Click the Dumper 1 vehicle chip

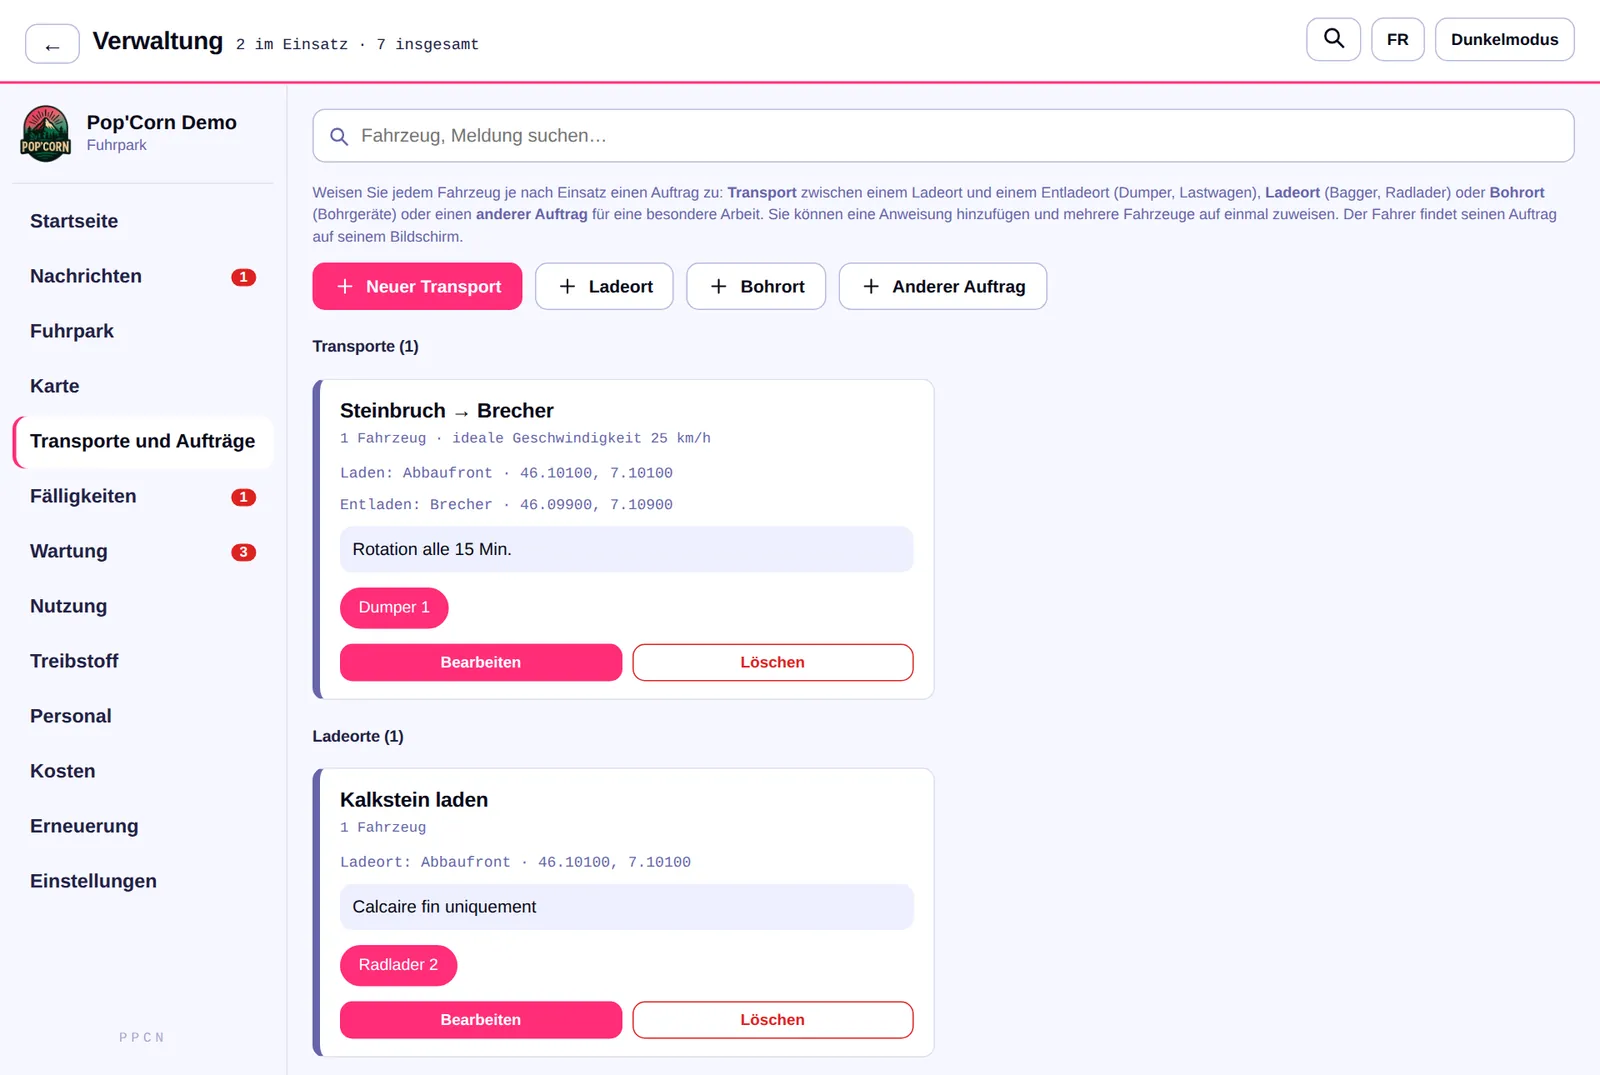click(x=394, y=608)
